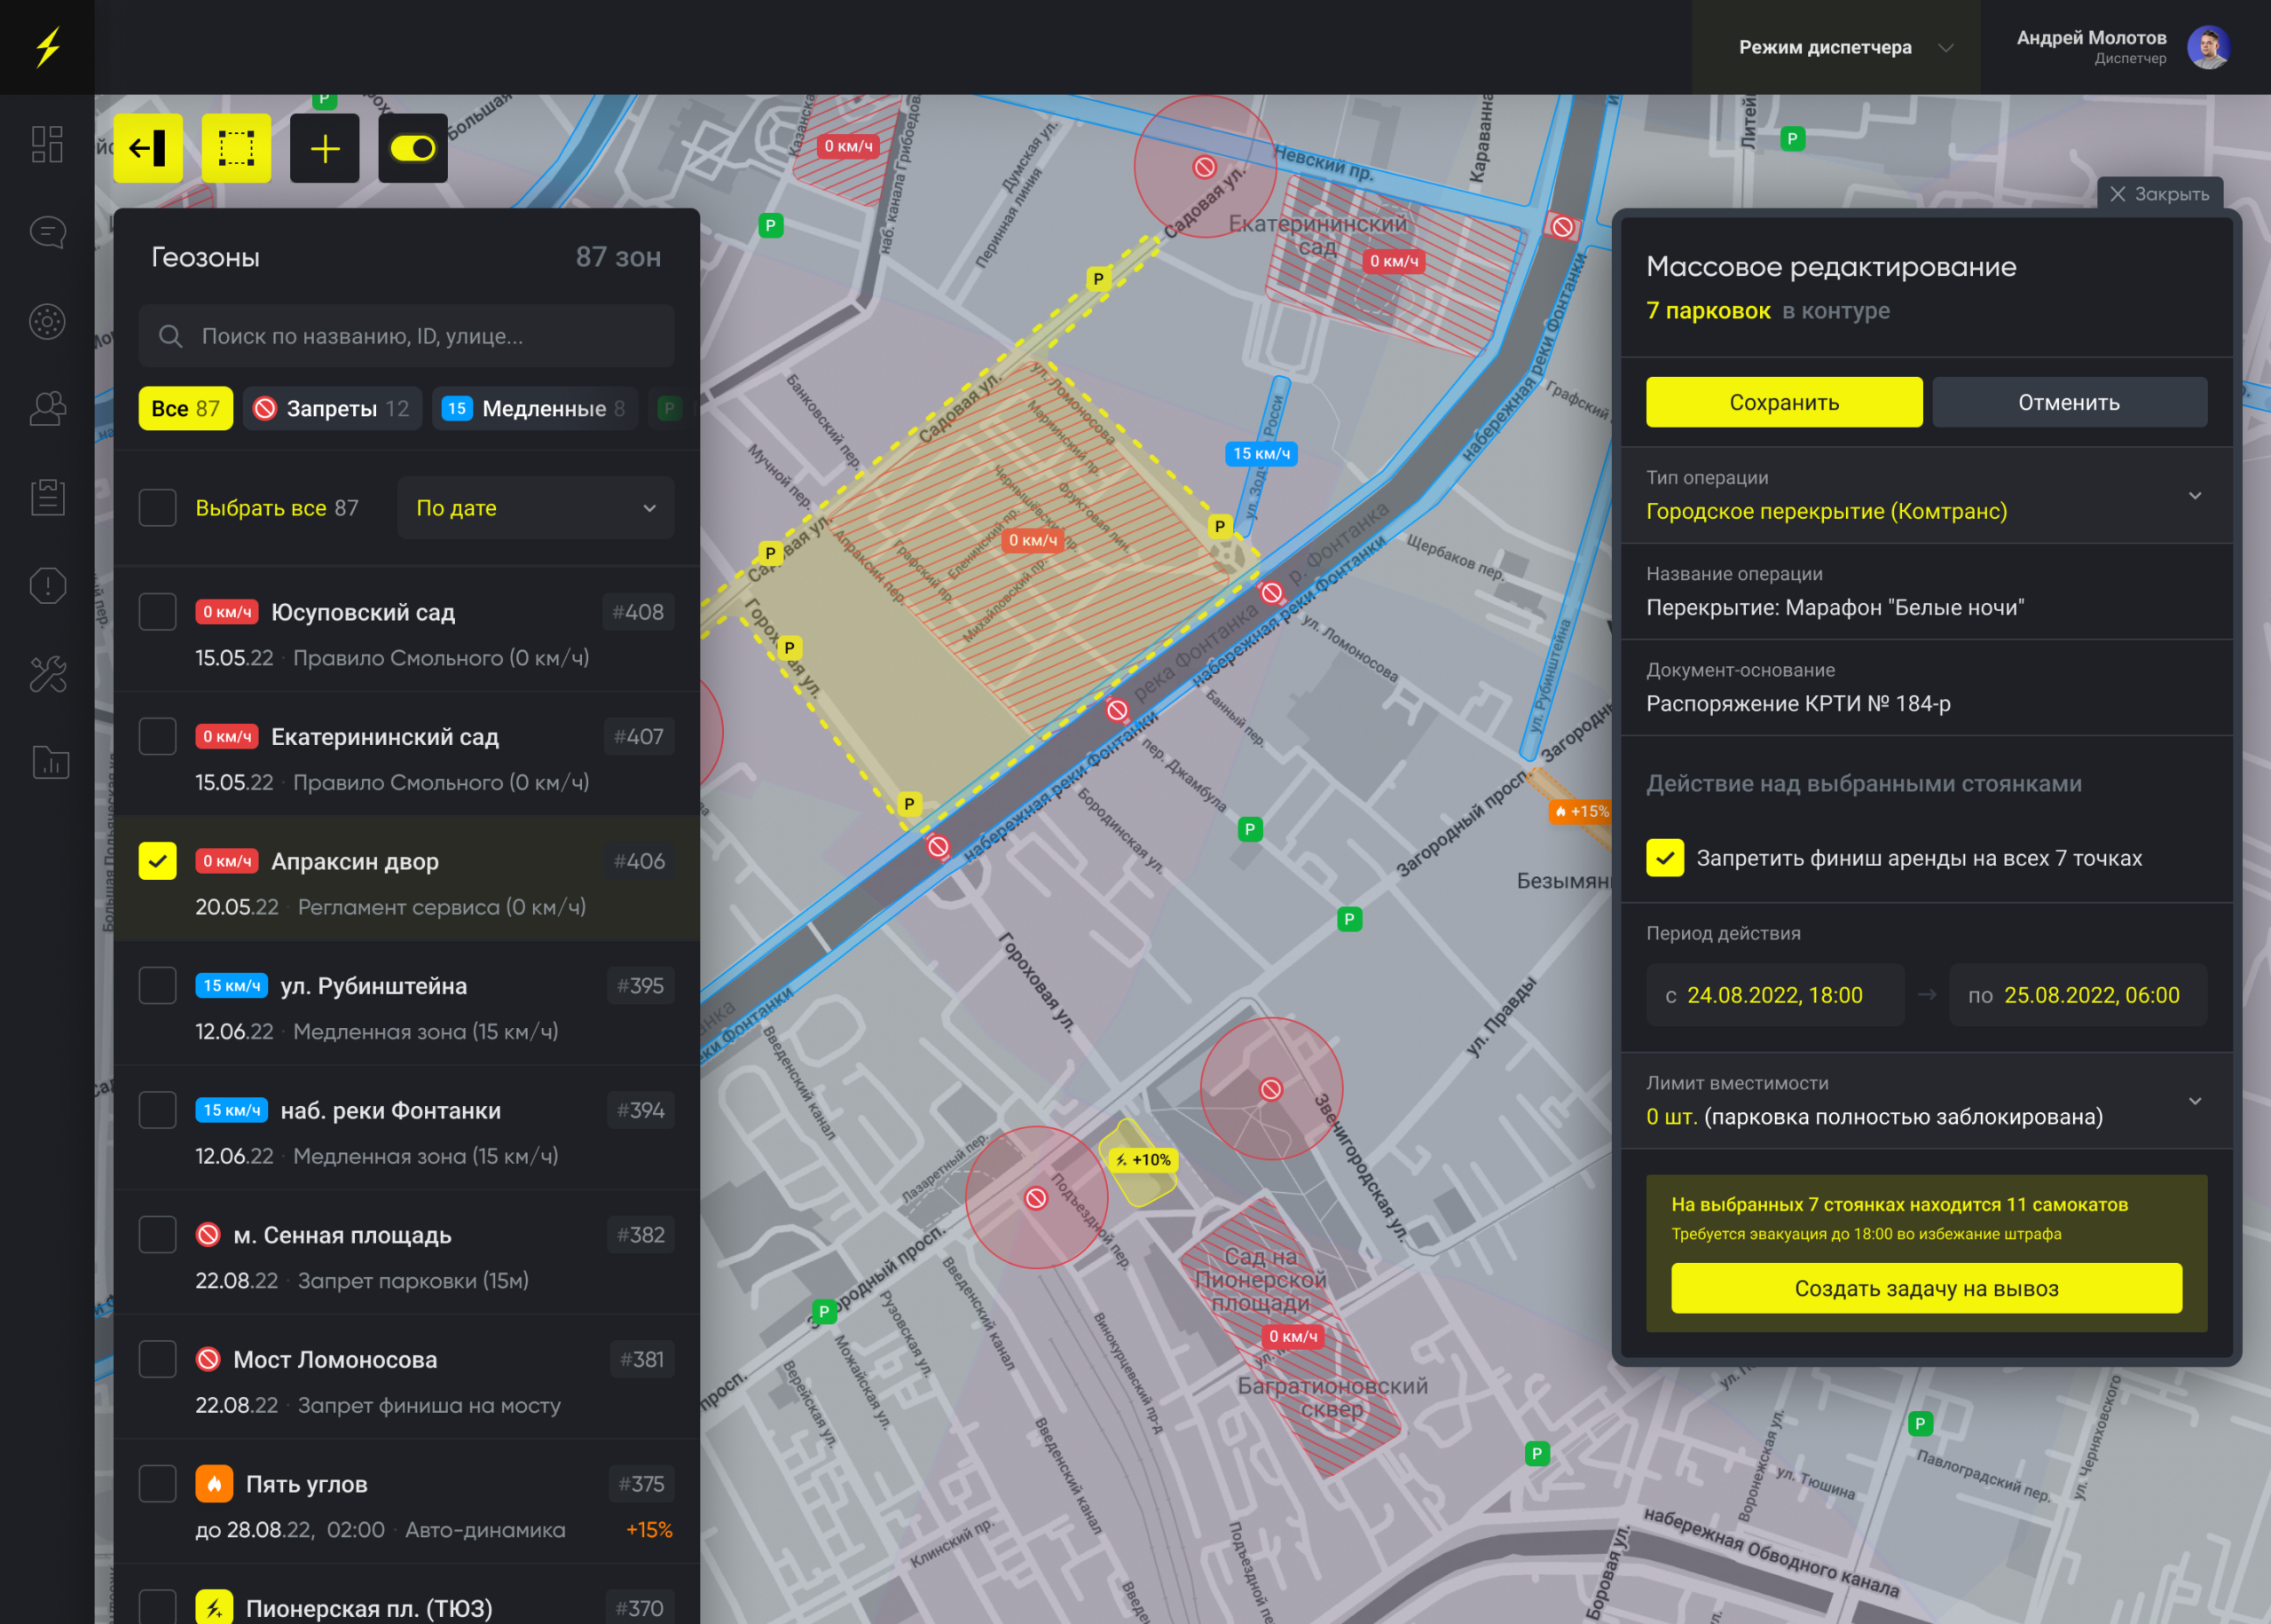This screenshot has width=2271, height=1624.
Task: Click the lightning bolt logo
Action: point(47,47)
